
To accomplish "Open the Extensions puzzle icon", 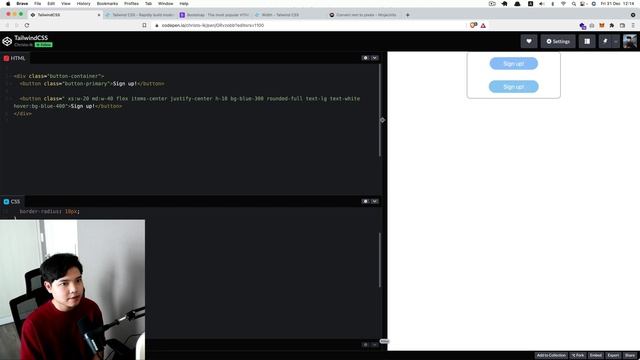I will 611,25.
